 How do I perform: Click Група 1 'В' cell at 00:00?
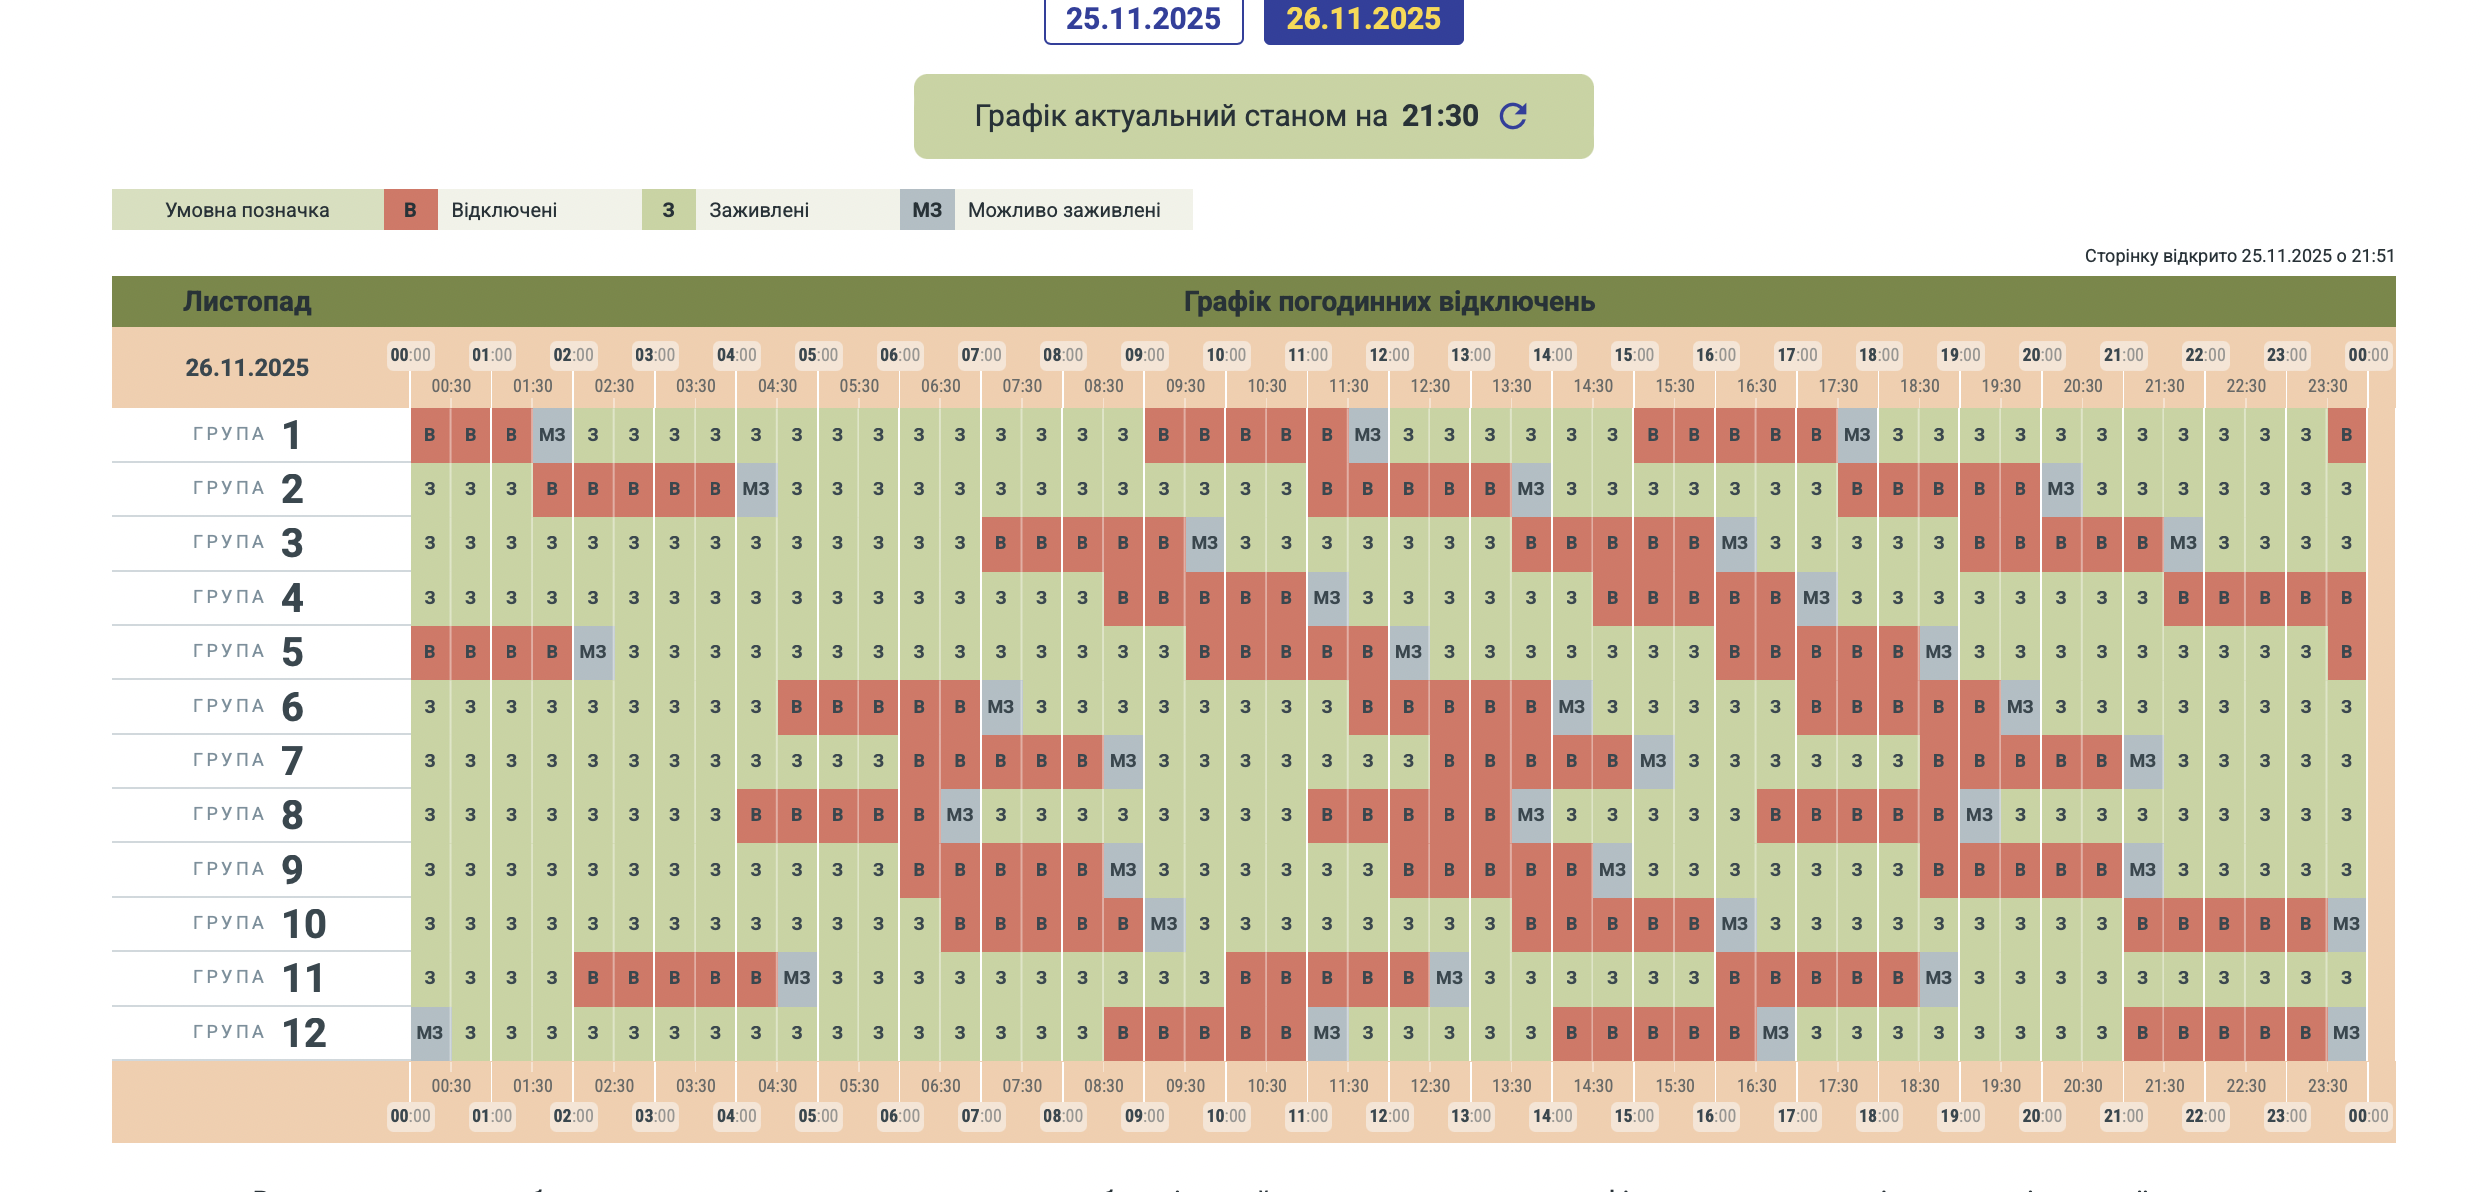tap(430, 435)
